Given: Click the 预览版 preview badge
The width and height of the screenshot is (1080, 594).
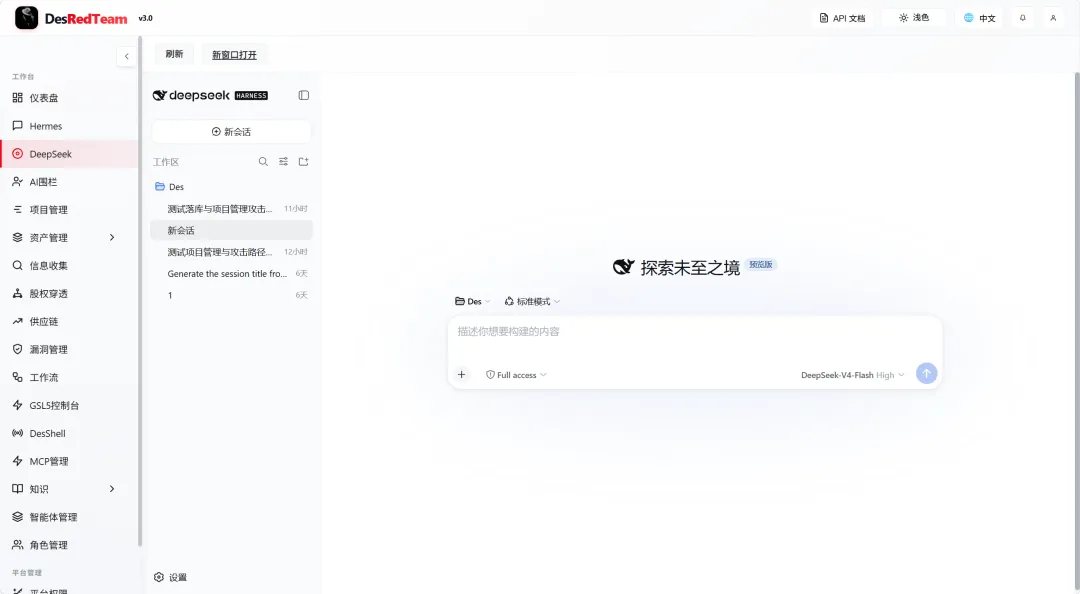Looking at the screenshot, I should (x=761, y=265).
